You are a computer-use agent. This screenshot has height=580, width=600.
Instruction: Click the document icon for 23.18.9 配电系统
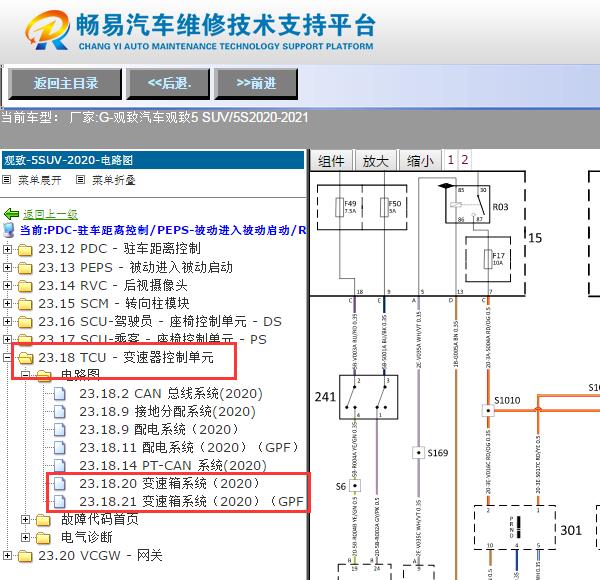point(59,430)
